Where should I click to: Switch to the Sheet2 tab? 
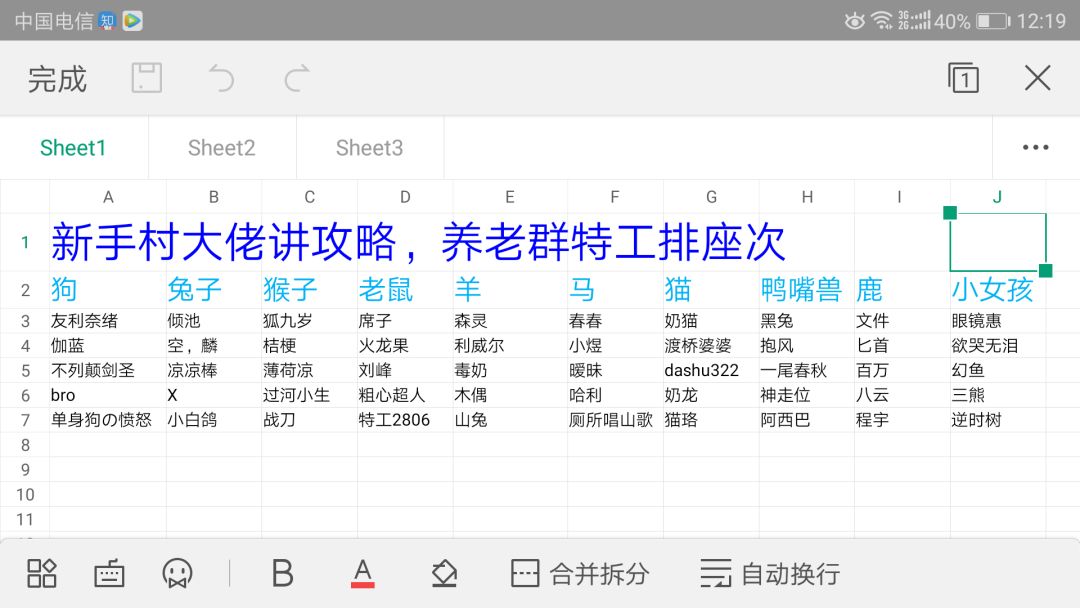click(222, 147)
